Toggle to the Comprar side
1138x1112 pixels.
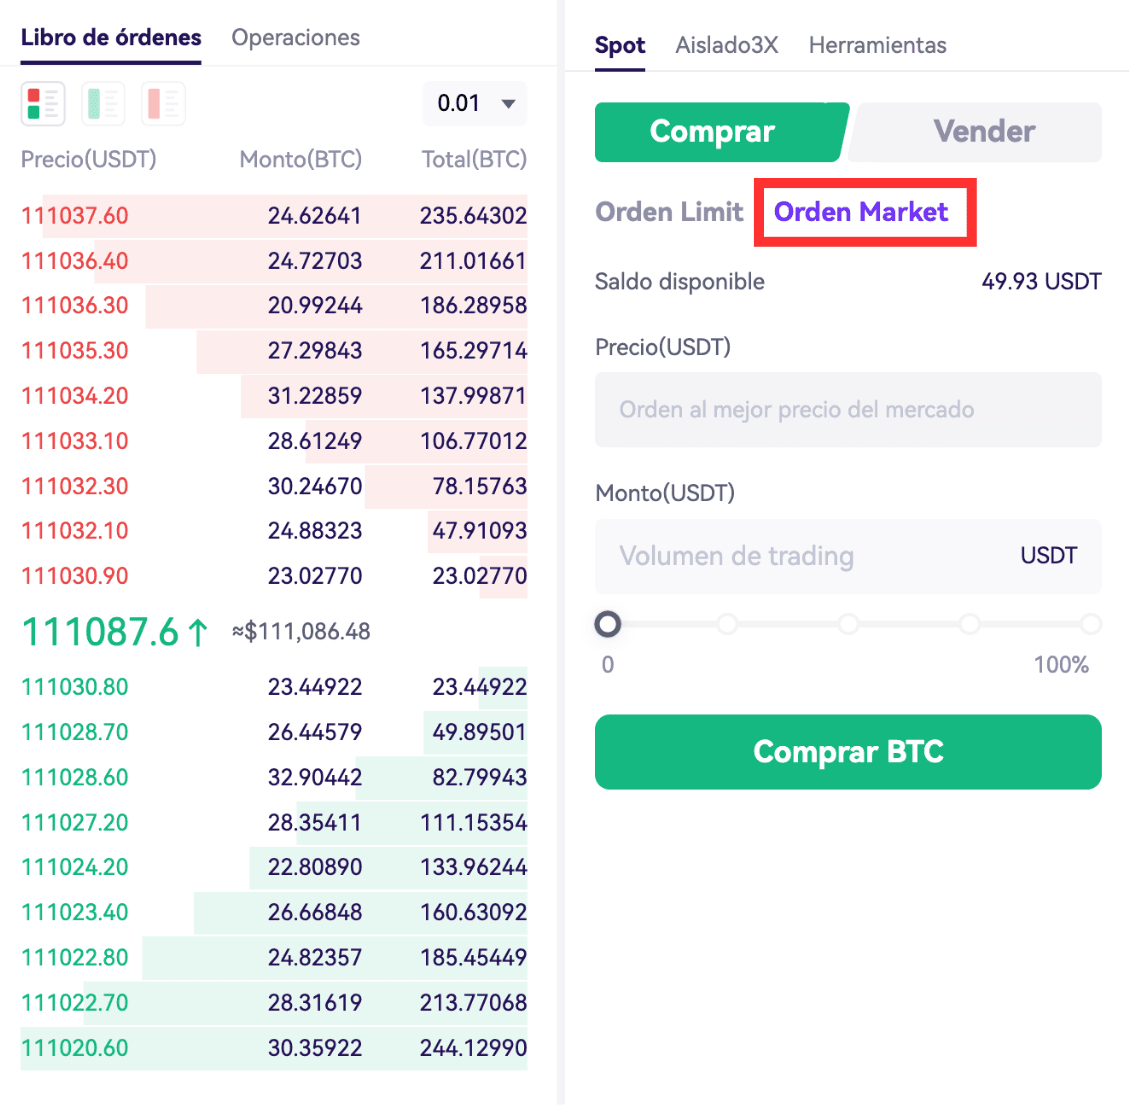click(x=712, y=132)
